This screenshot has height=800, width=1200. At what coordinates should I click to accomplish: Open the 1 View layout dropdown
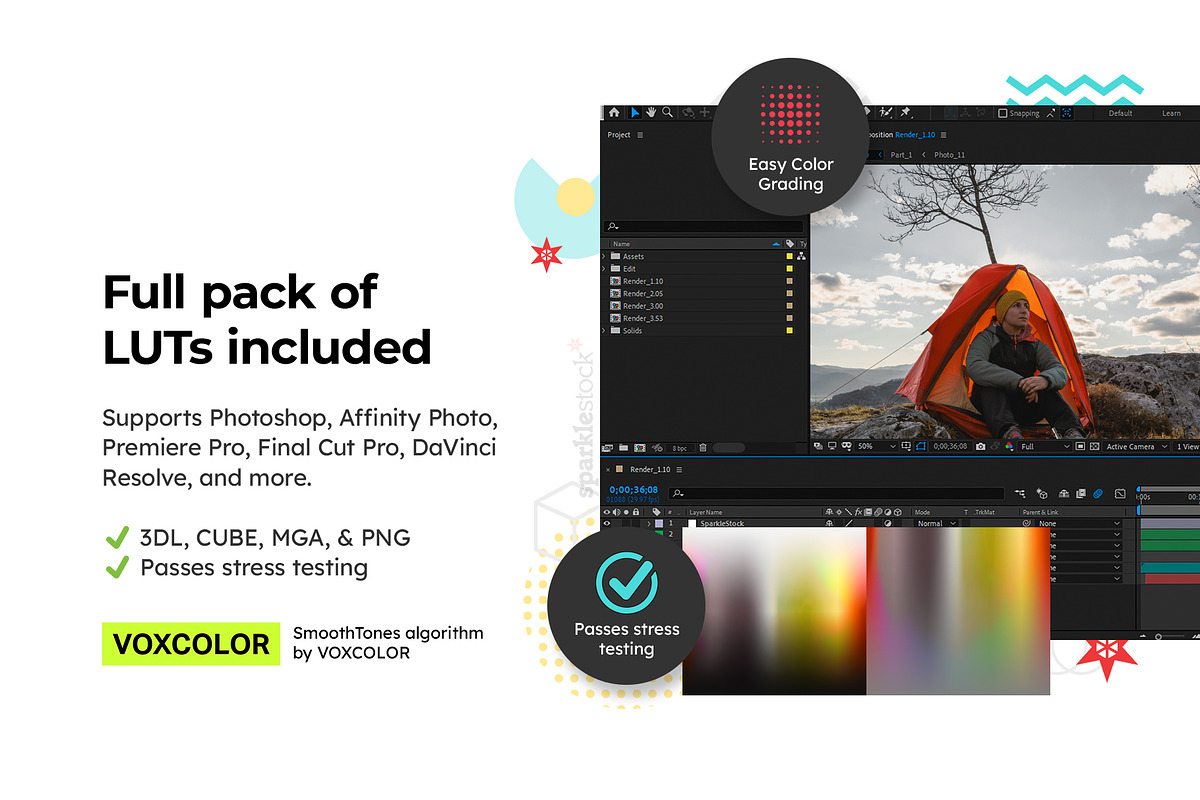[1187, 446]
